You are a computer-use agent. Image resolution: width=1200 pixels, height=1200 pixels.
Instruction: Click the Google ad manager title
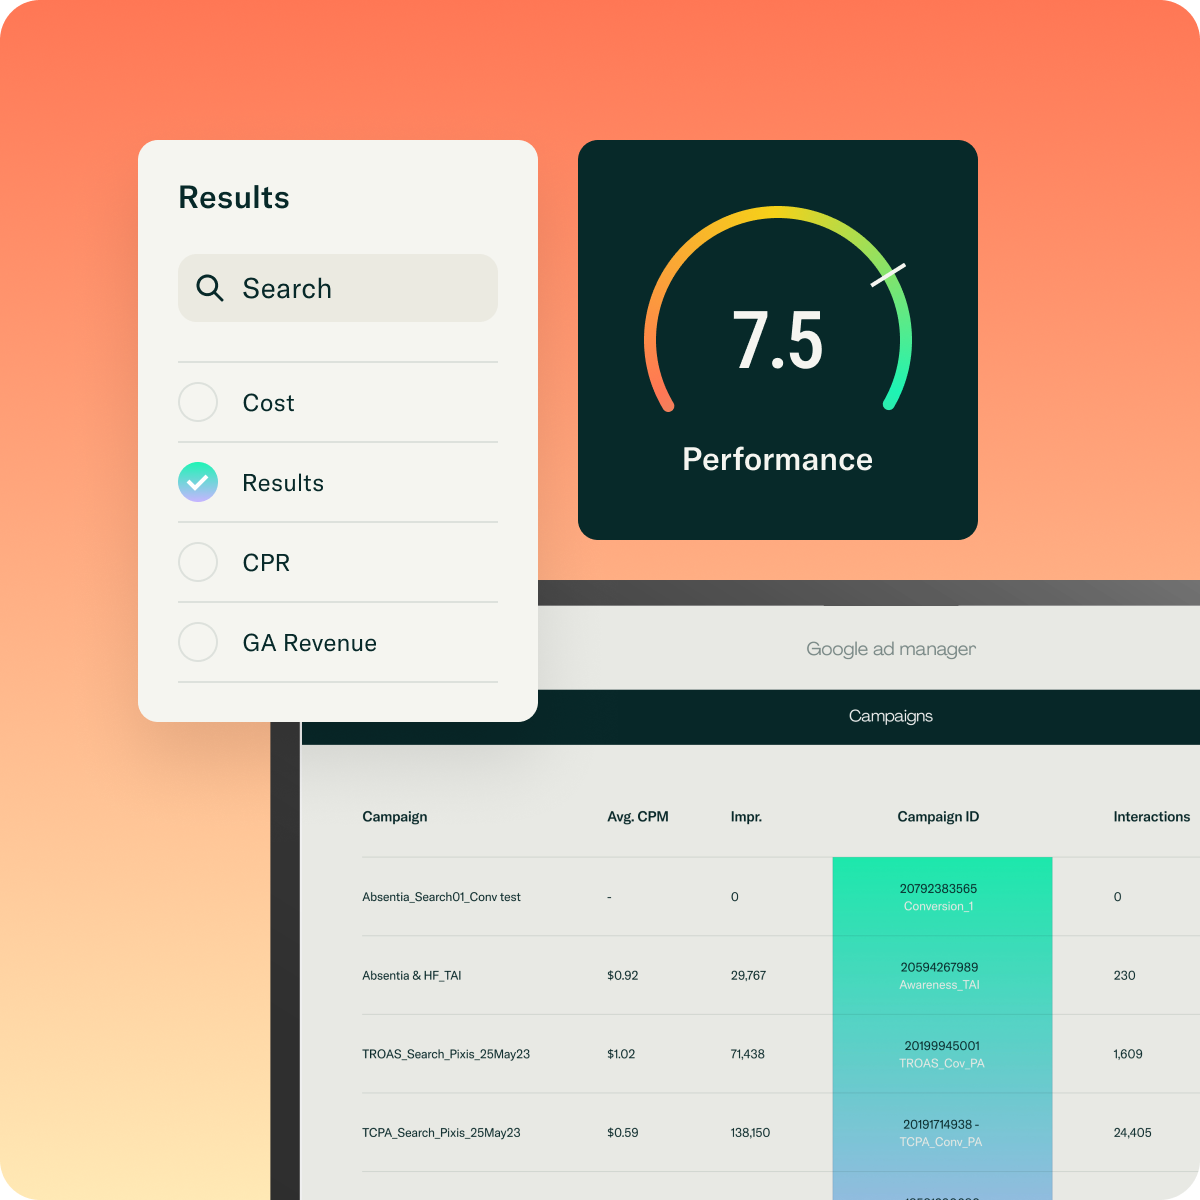pos(890,649)
